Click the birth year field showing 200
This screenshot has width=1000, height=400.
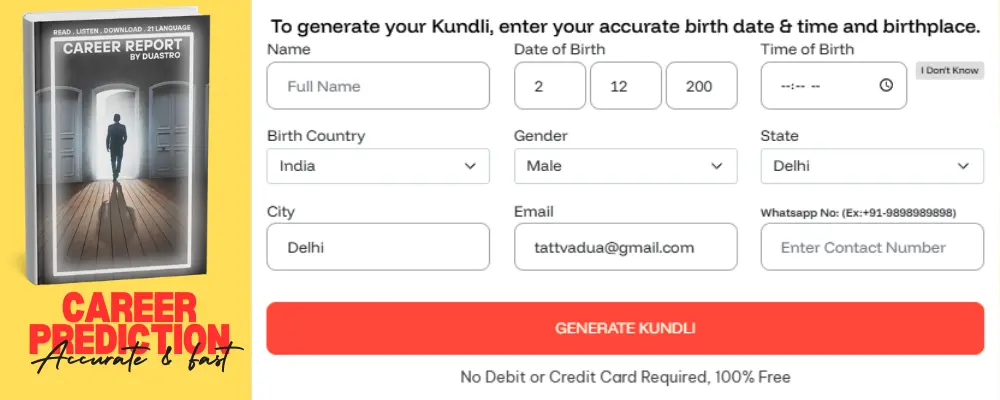click(x=701, y=86)
